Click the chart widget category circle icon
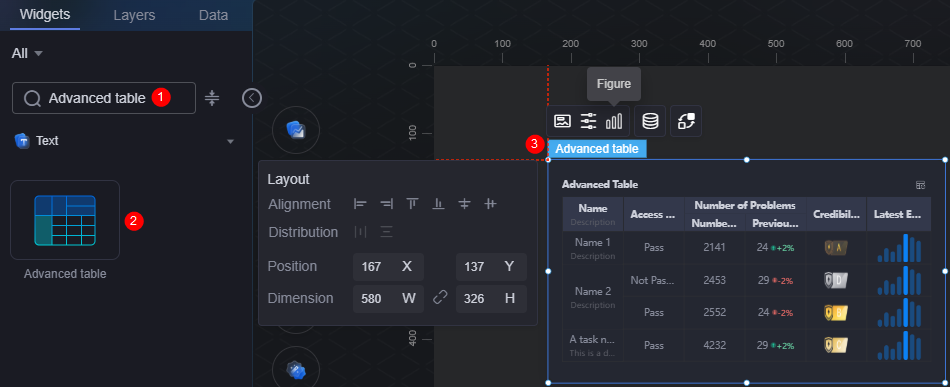 coord(296,129)
